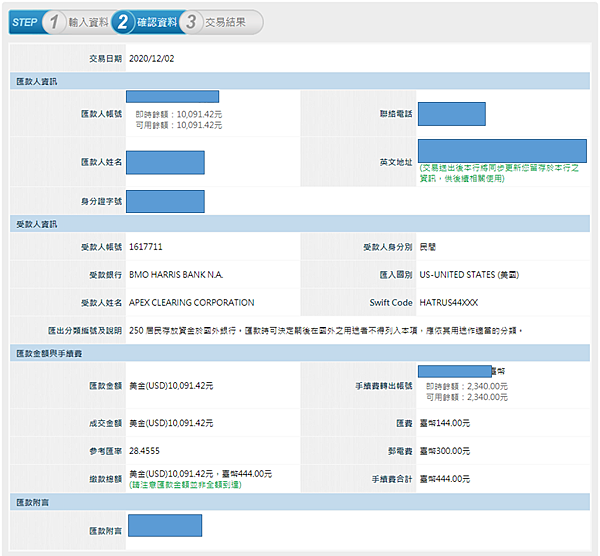Click the redacted 匯款附言 field at bottom
The width and height of the screenshot is (600, 556).
[165, 525]
